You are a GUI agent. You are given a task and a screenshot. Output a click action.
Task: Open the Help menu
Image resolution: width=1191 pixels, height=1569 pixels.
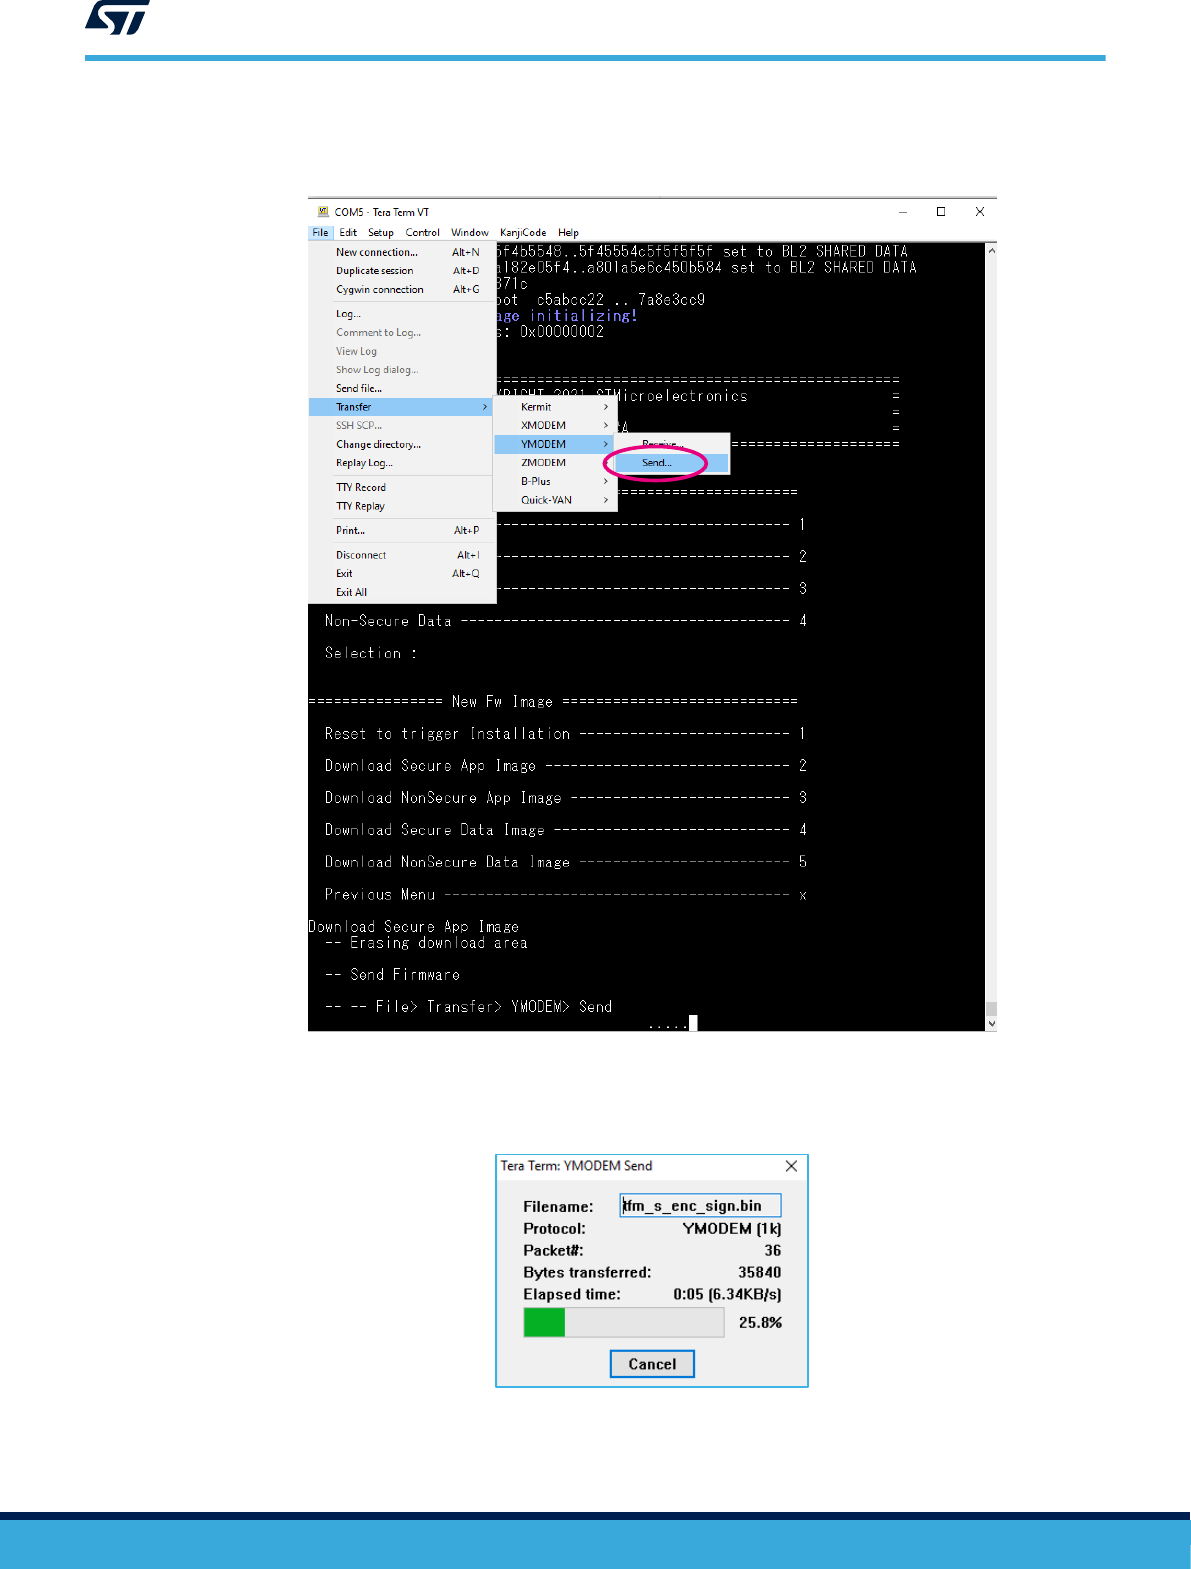click(568, 232)
